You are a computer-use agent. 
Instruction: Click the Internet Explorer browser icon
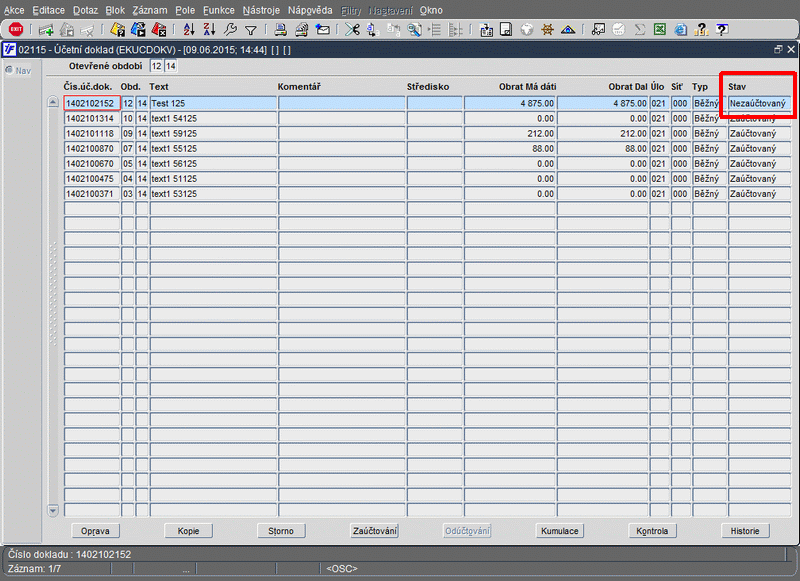(681, 30)
